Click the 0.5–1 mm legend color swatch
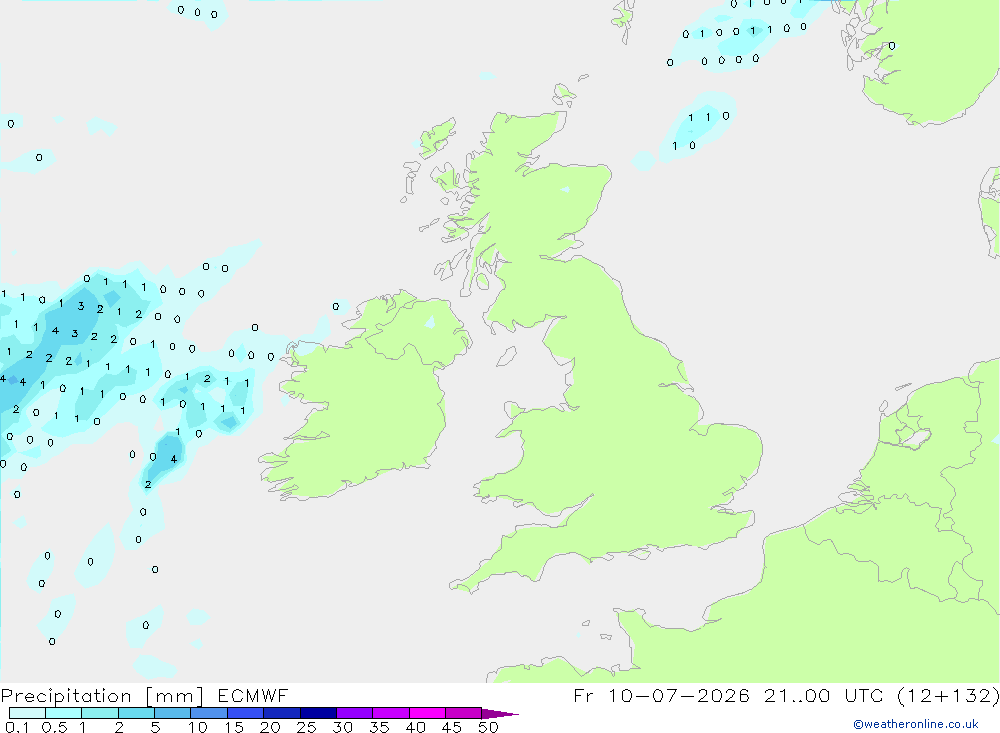Image resolution: width=1000 pixels, height=733 pixels. (x=63, y=713)
